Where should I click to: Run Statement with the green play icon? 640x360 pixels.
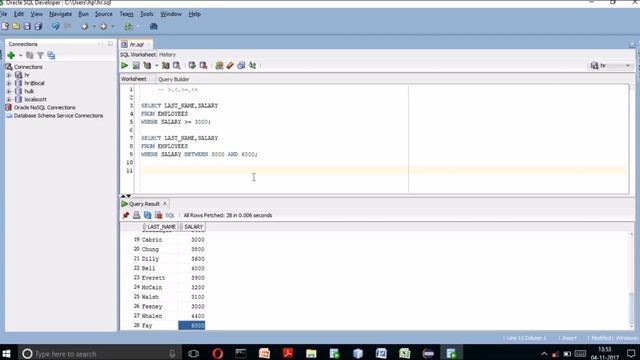(124, 66)
